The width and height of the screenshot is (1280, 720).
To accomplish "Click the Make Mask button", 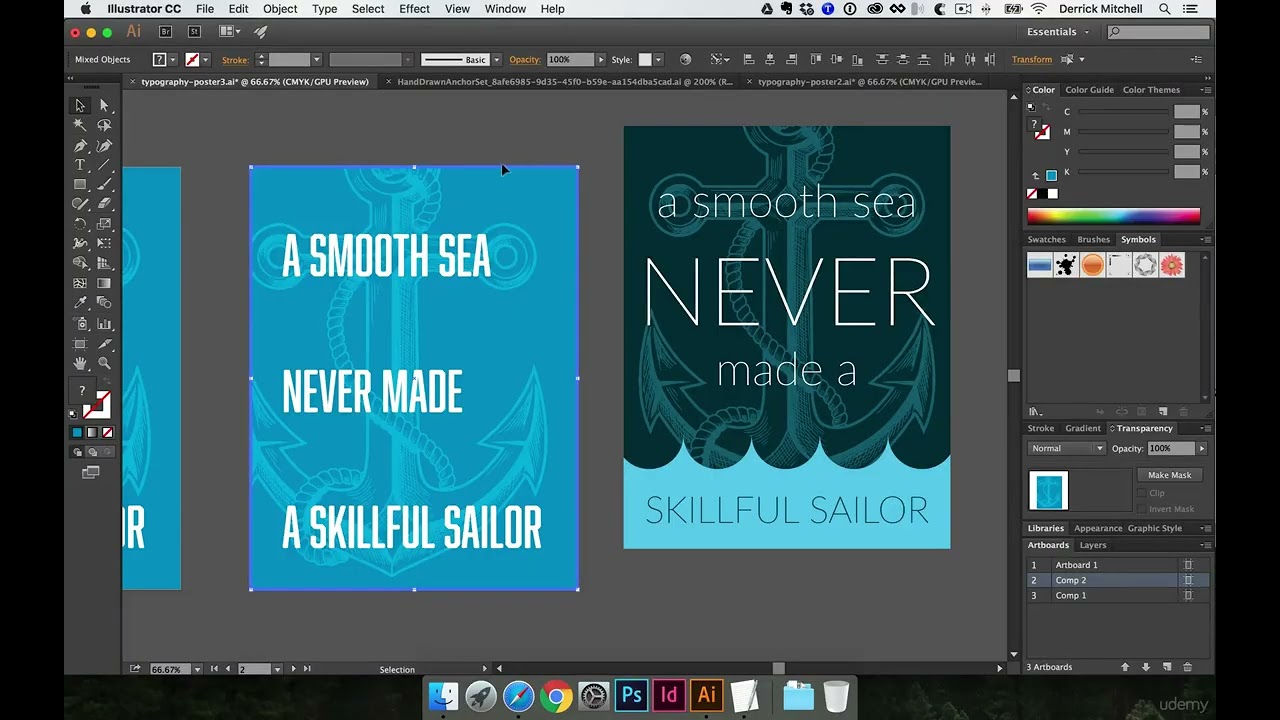I will click(1169, 475).
